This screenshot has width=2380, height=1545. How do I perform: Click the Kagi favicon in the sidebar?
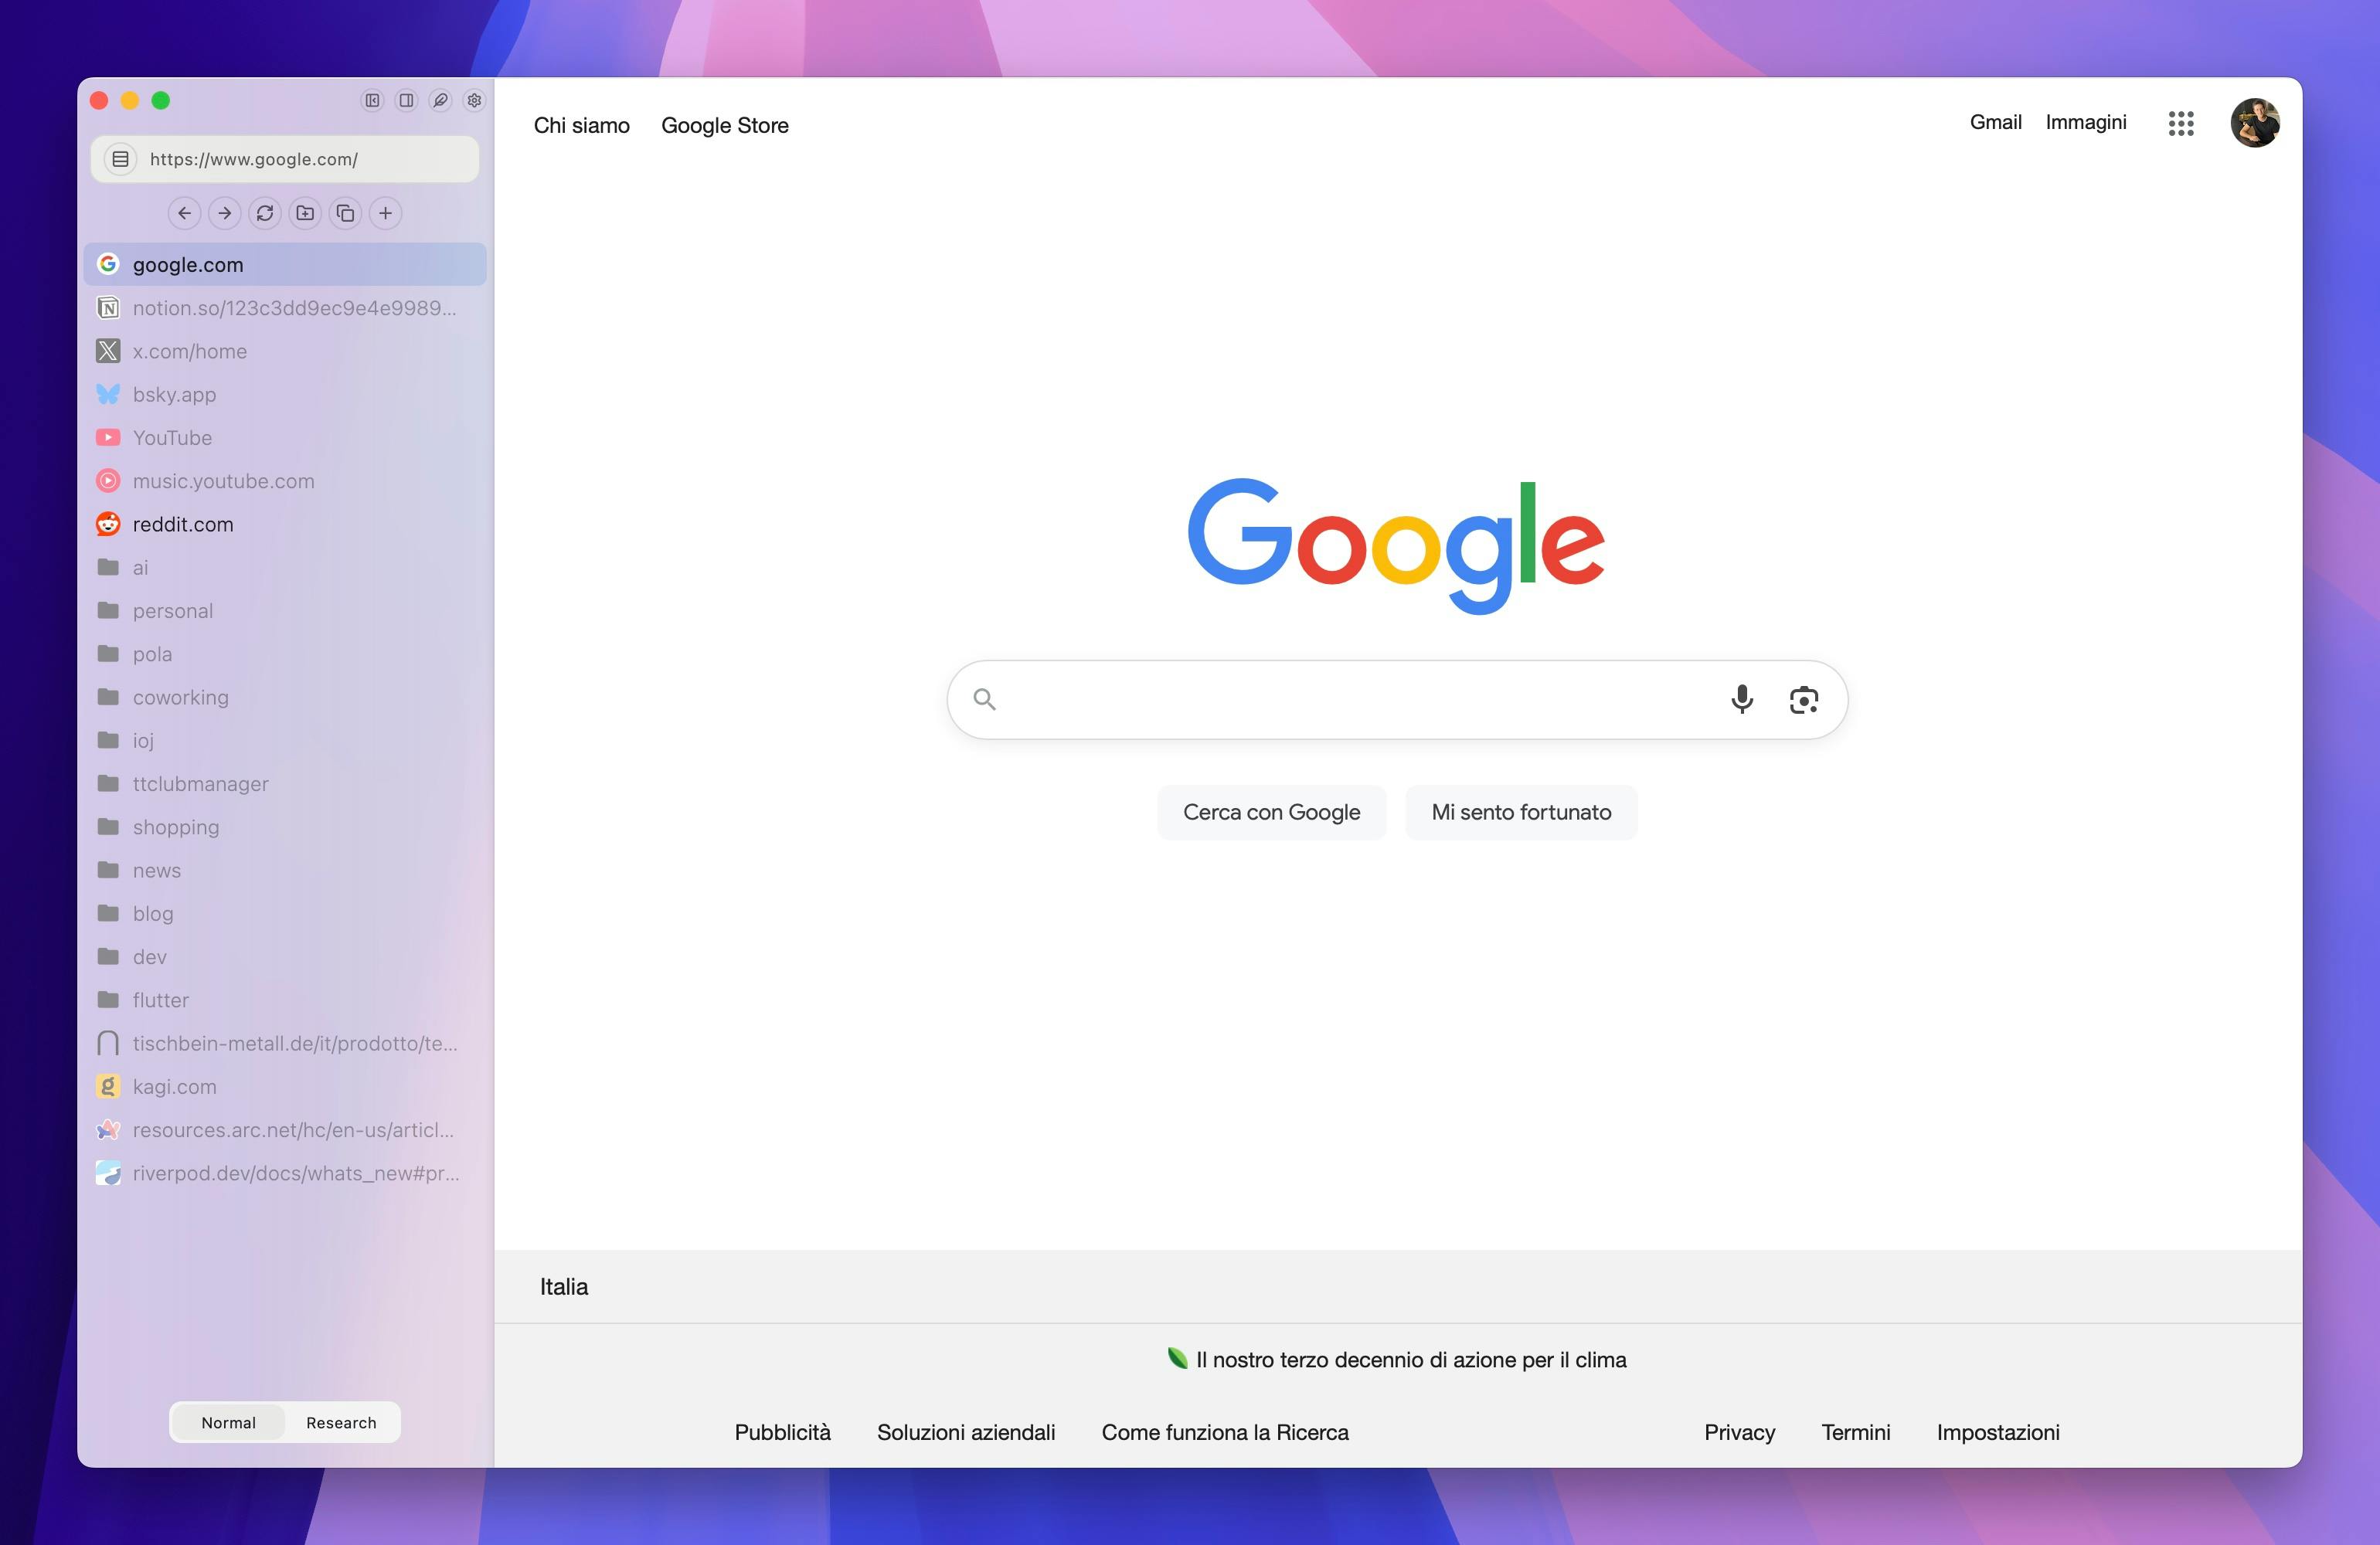[x=108, y=1086]
